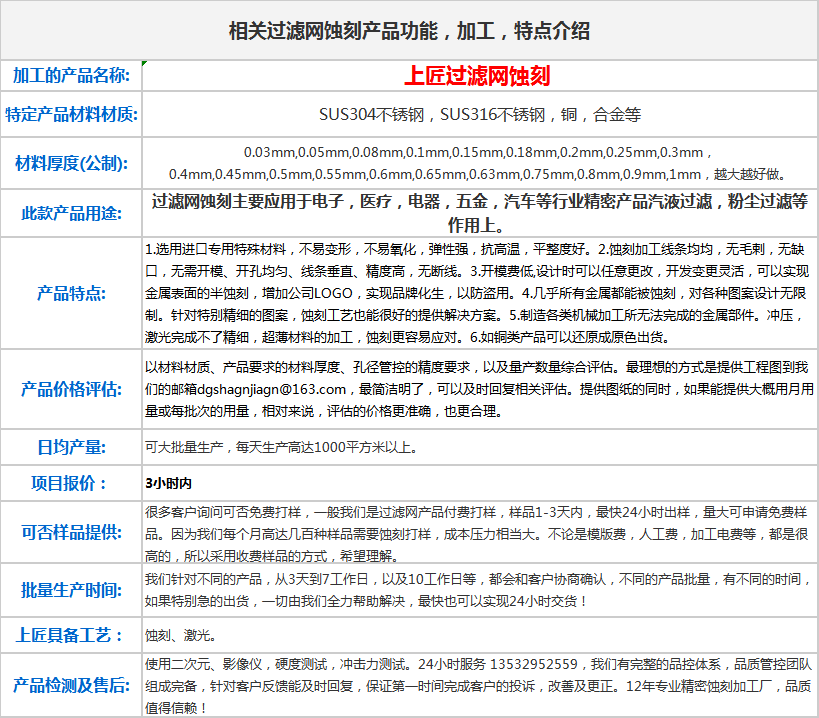Select the bold 3小时内 quote time
This screenshot has height=718, width=819.
pos(169,484)
